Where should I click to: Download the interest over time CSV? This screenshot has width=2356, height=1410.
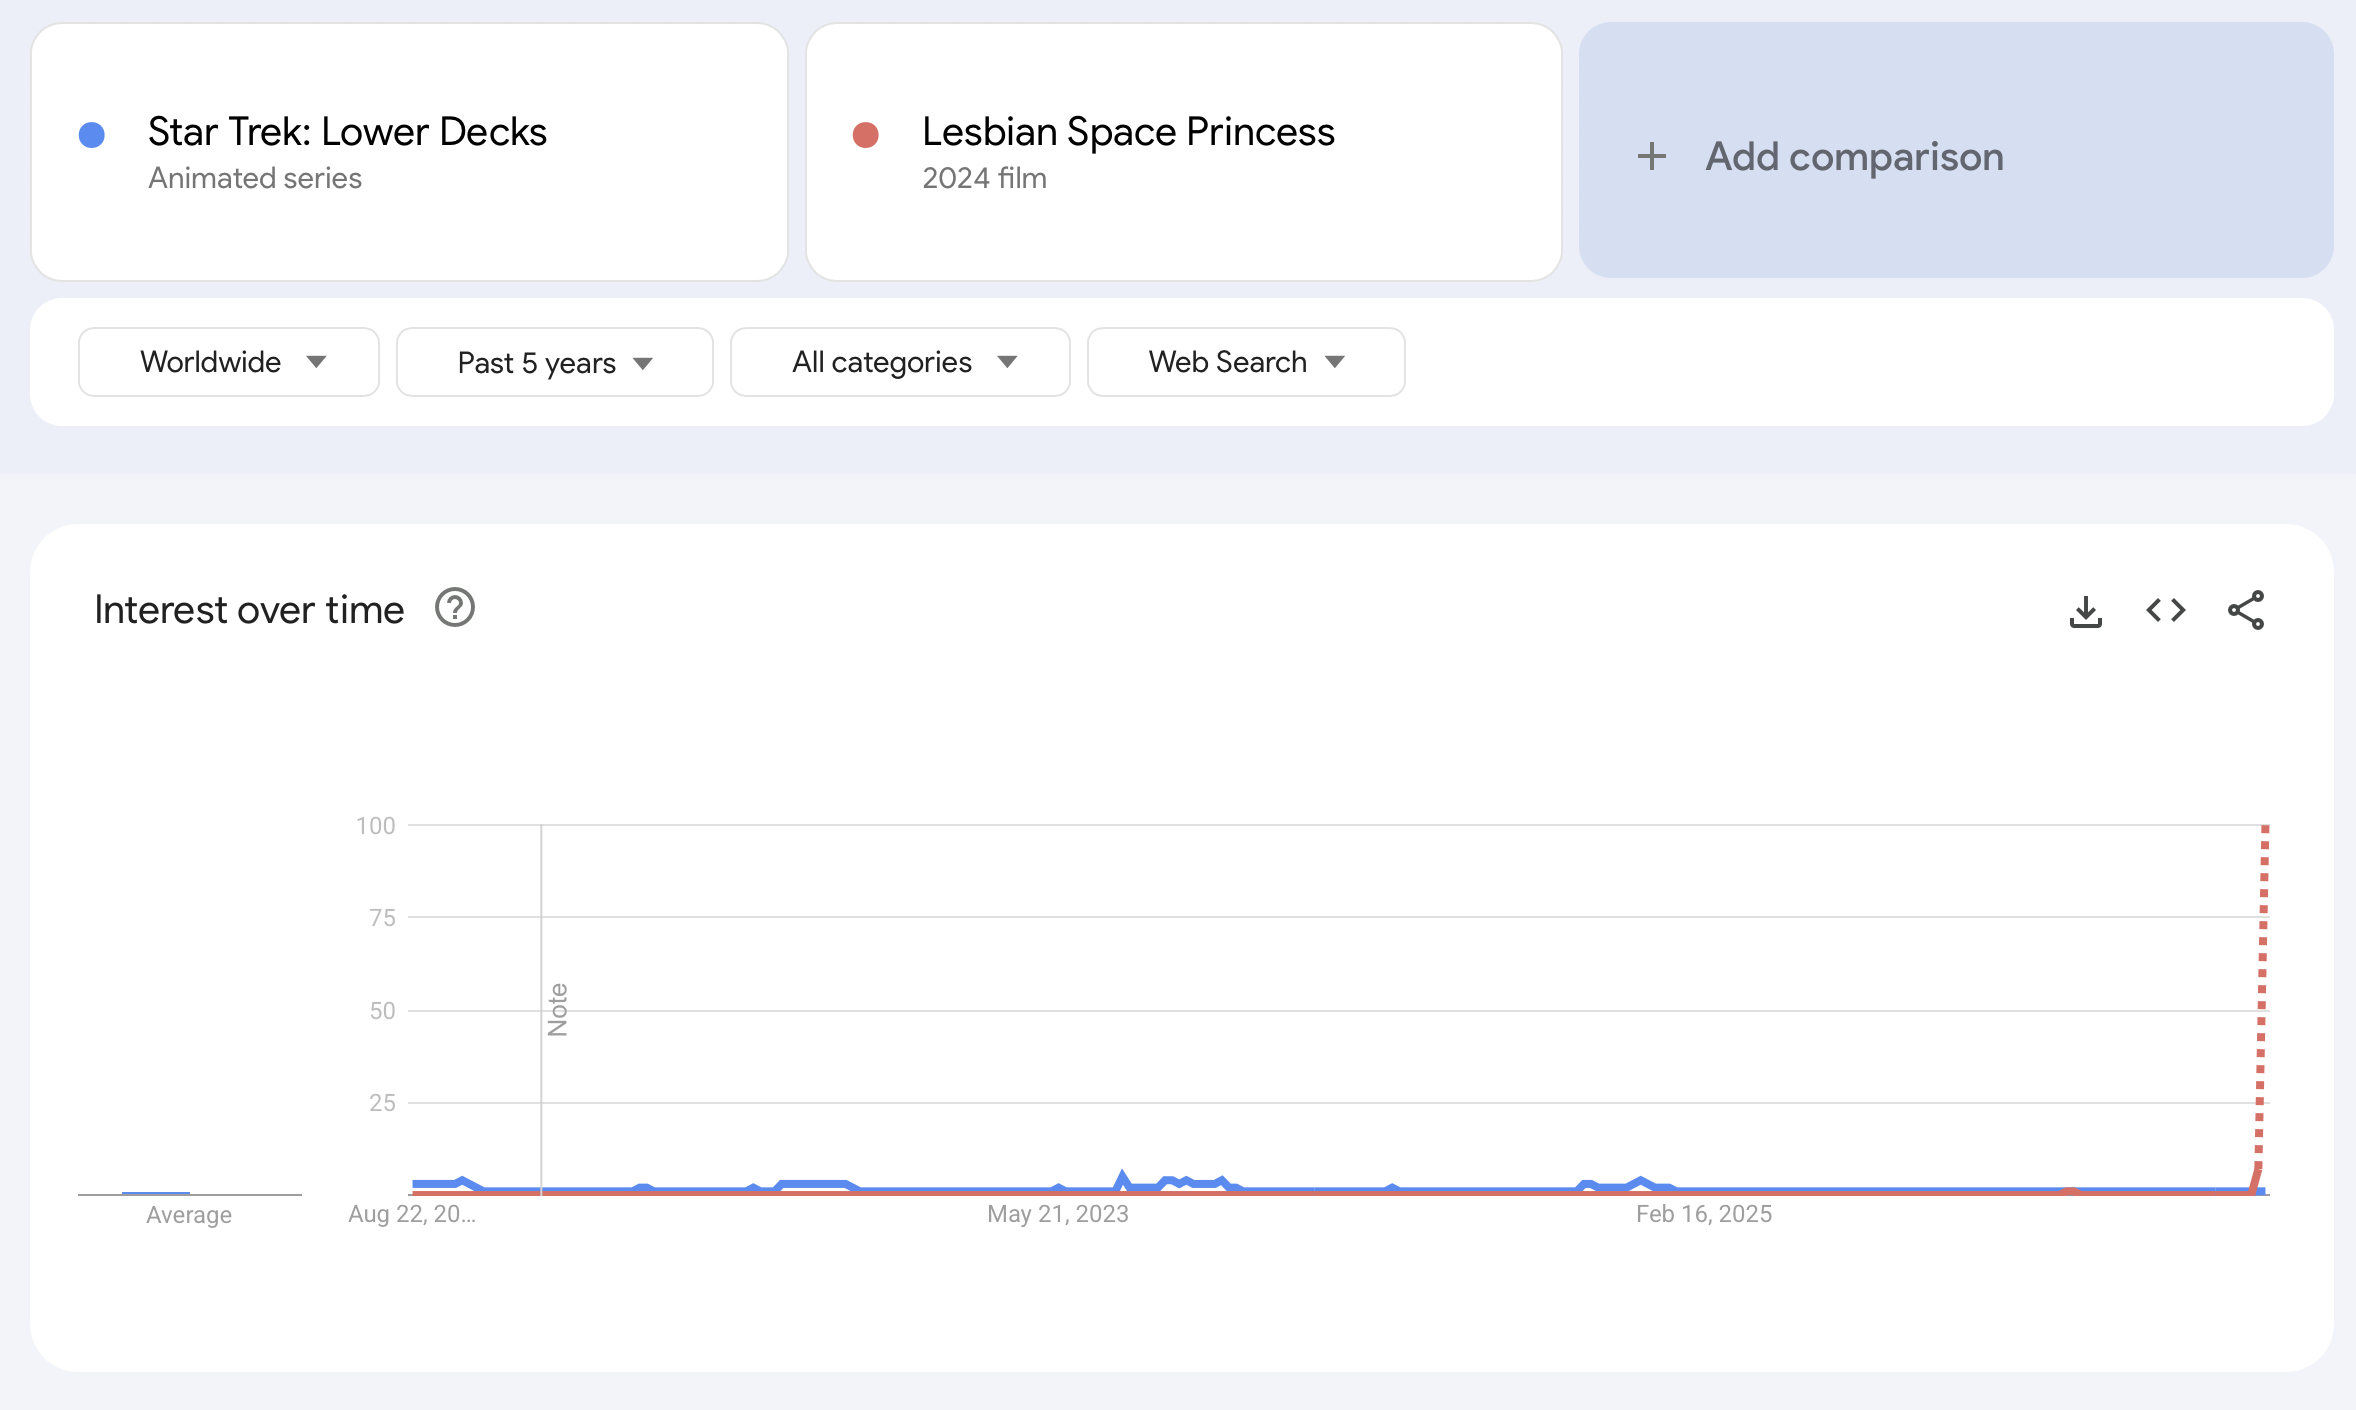point(2085,611)
